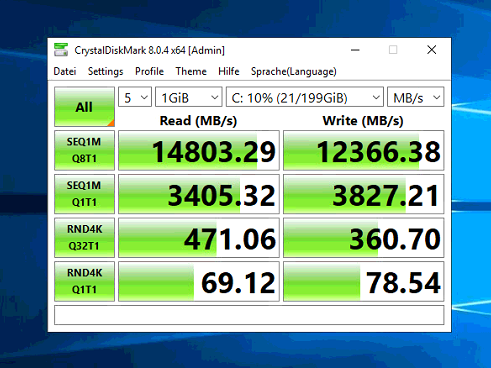Screen dimensions: 491x368
Task: Start the SEQ1M Q8T1 test
Action: tap(84, 150)
